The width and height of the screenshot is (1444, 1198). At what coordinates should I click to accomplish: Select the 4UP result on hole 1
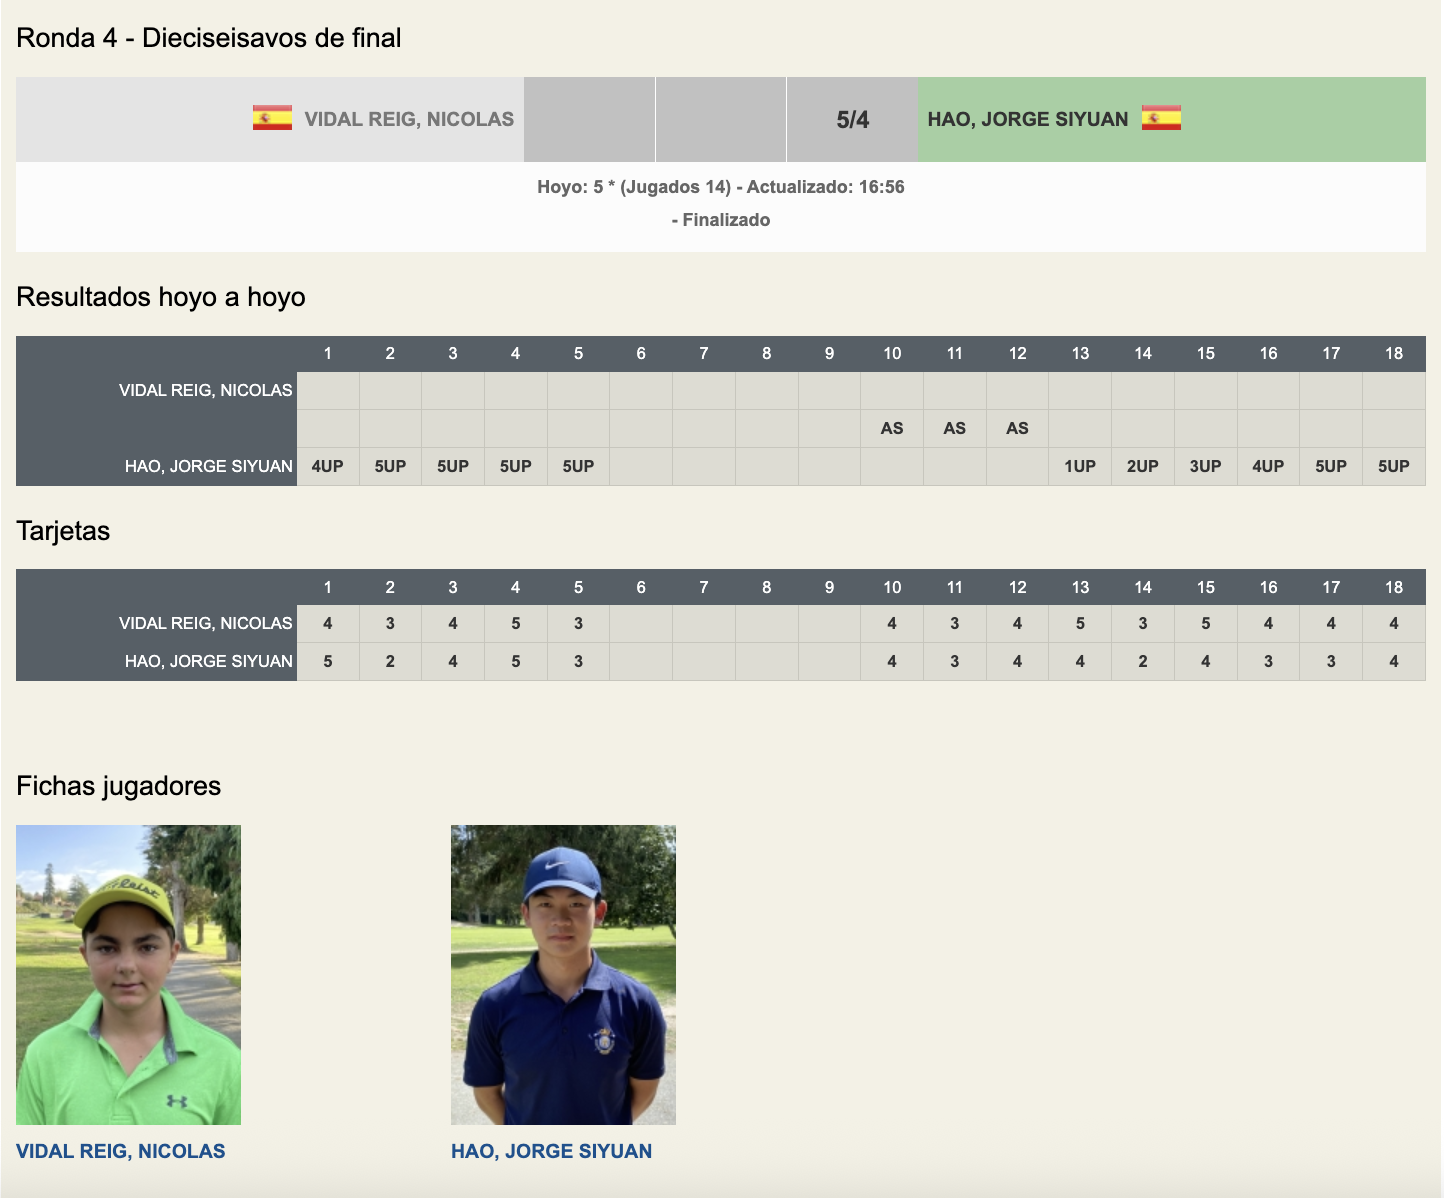[328, 466]
